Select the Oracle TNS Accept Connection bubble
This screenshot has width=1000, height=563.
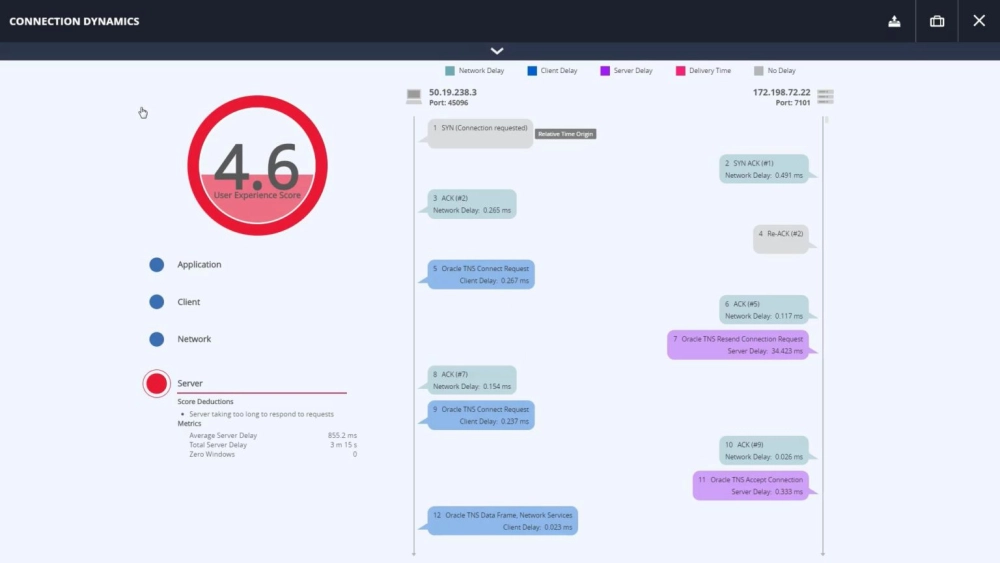coord(750,485)
